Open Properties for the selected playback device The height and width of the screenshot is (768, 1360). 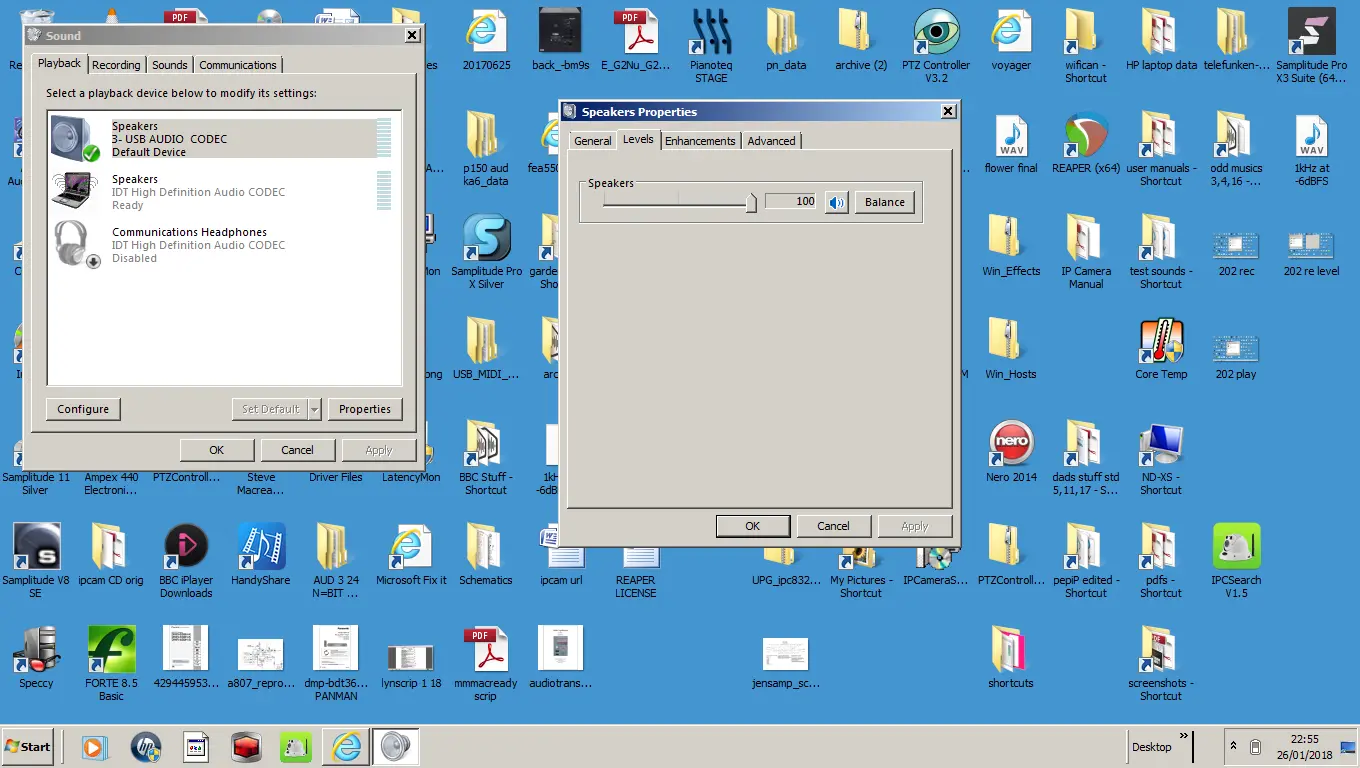(364, 409)
